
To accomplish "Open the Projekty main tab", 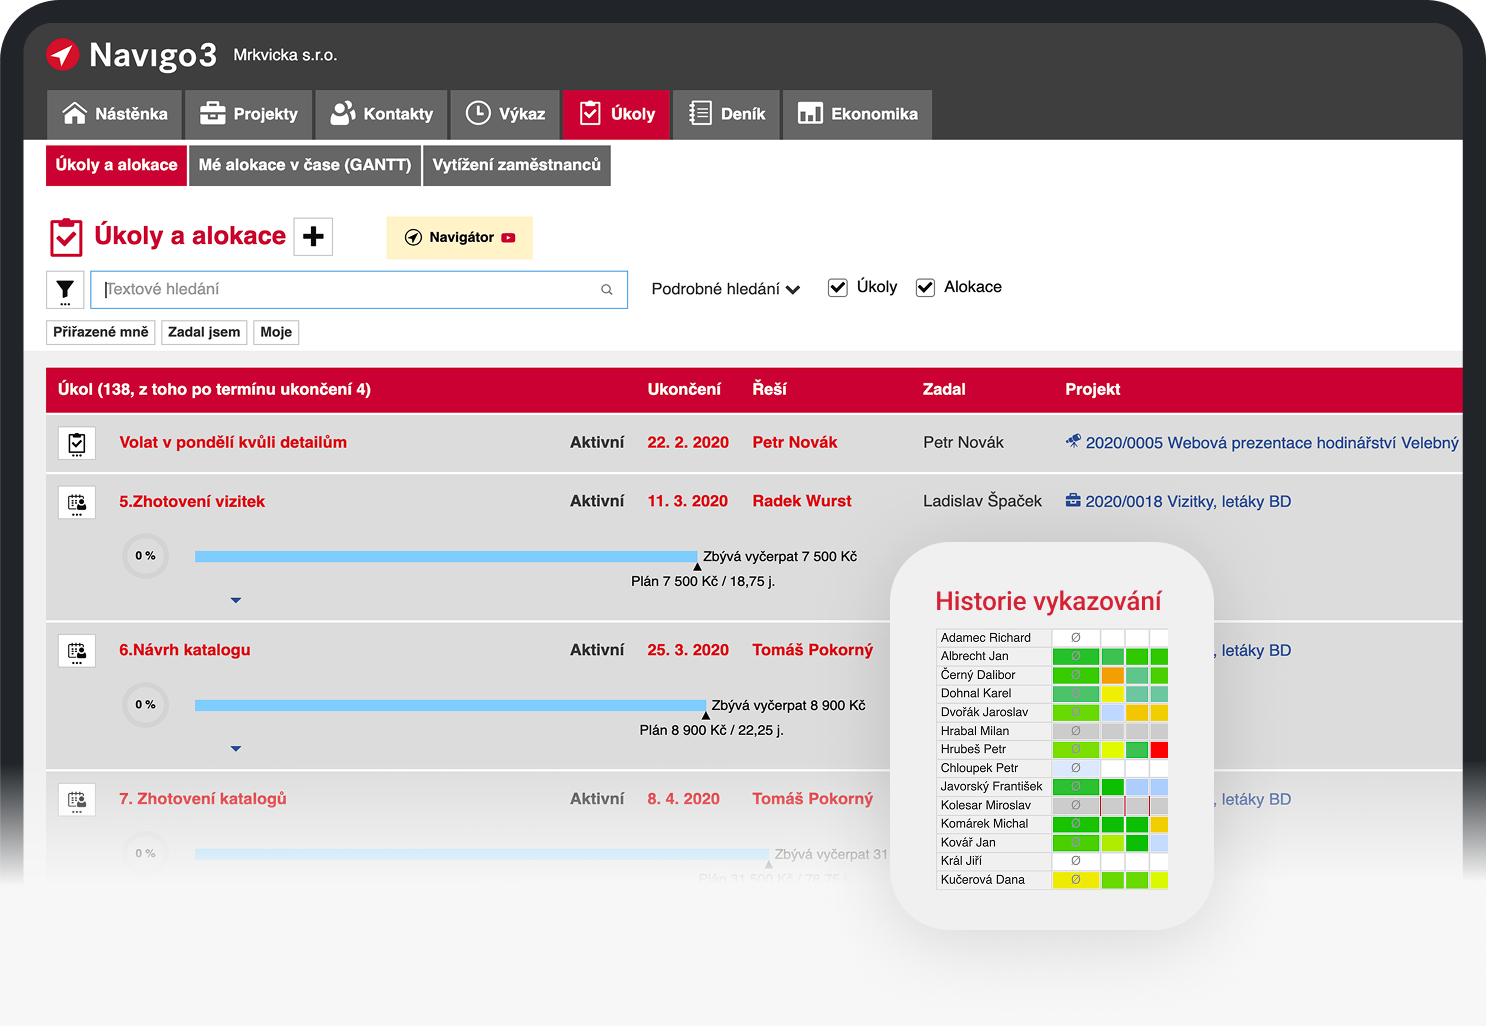I will point(249,114).
